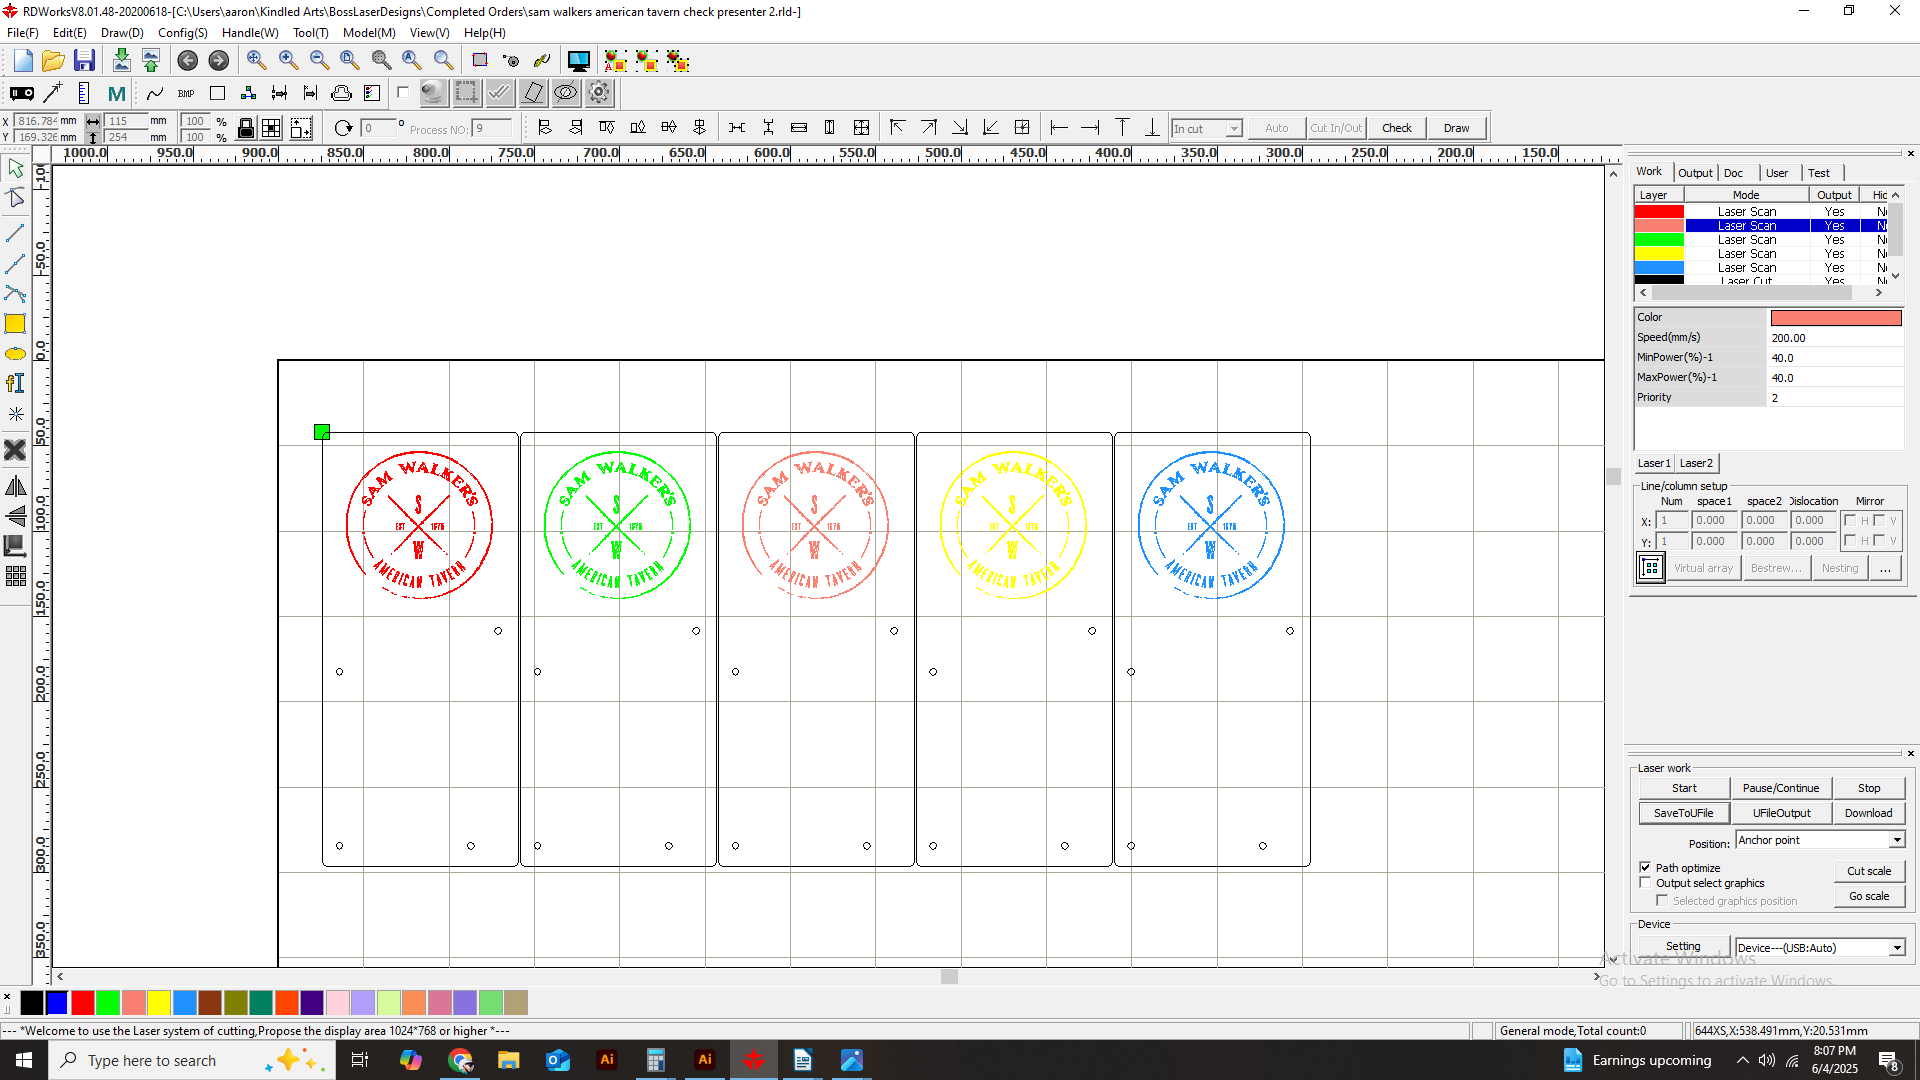Open the Edit menu
Viewport: 1920px width, 1080px height.
(69, 33)
